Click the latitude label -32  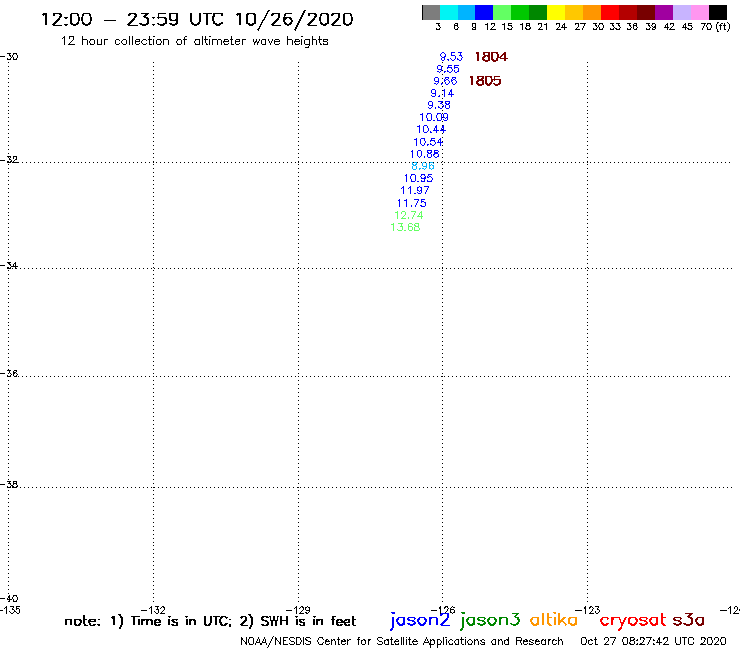[9, 160]
